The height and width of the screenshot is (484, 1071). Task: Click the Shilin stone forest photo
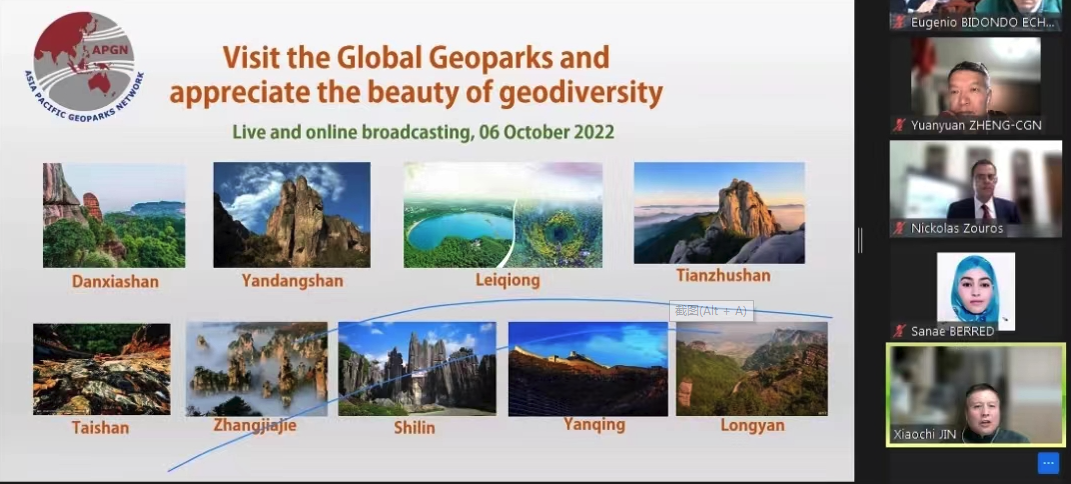416,368
